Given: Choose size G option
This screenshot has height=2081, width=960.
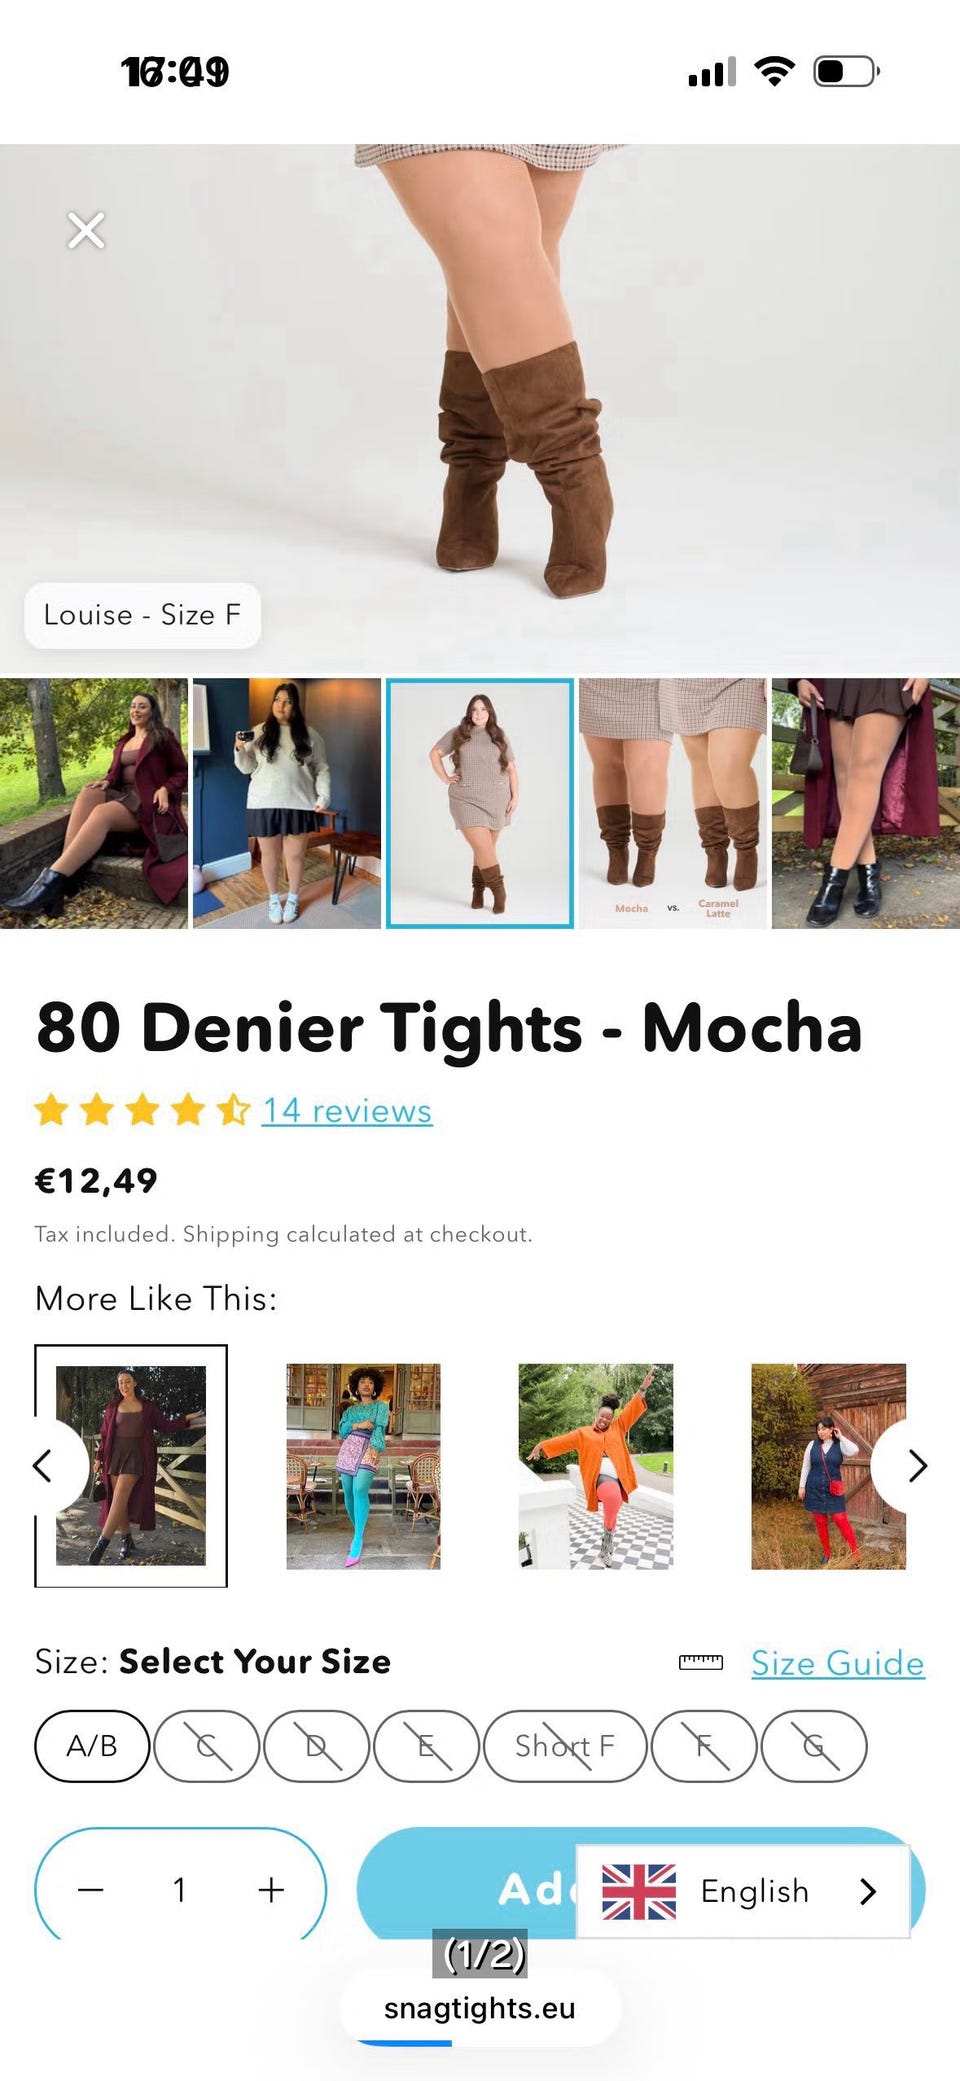Looking at the screenshot, I should 814,1746.
